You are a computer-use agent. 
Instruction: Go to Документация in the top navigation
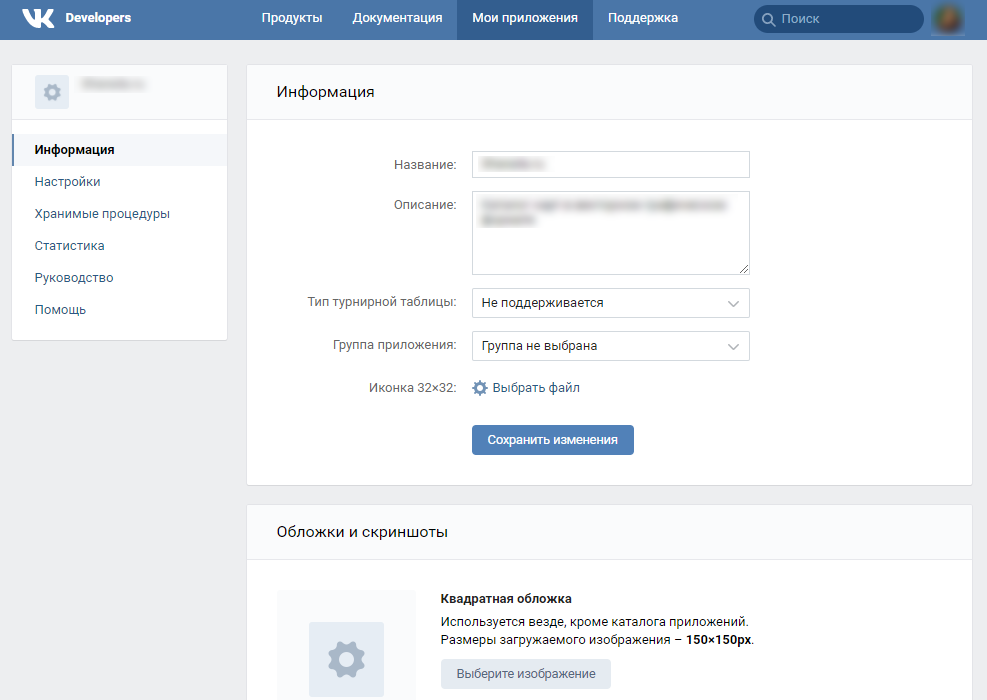point(397,18)
